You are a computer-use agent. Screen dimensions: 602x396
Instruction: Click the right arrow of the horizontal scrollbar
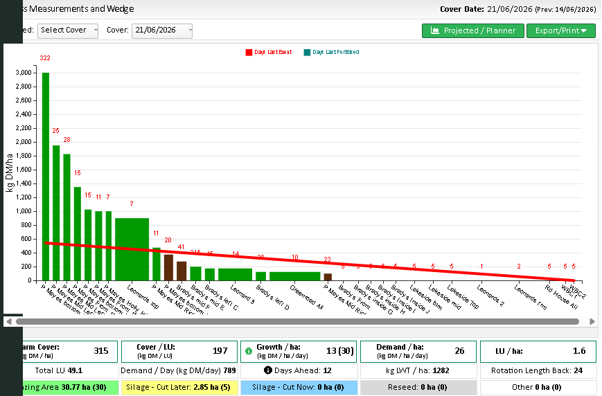point(592,321)
